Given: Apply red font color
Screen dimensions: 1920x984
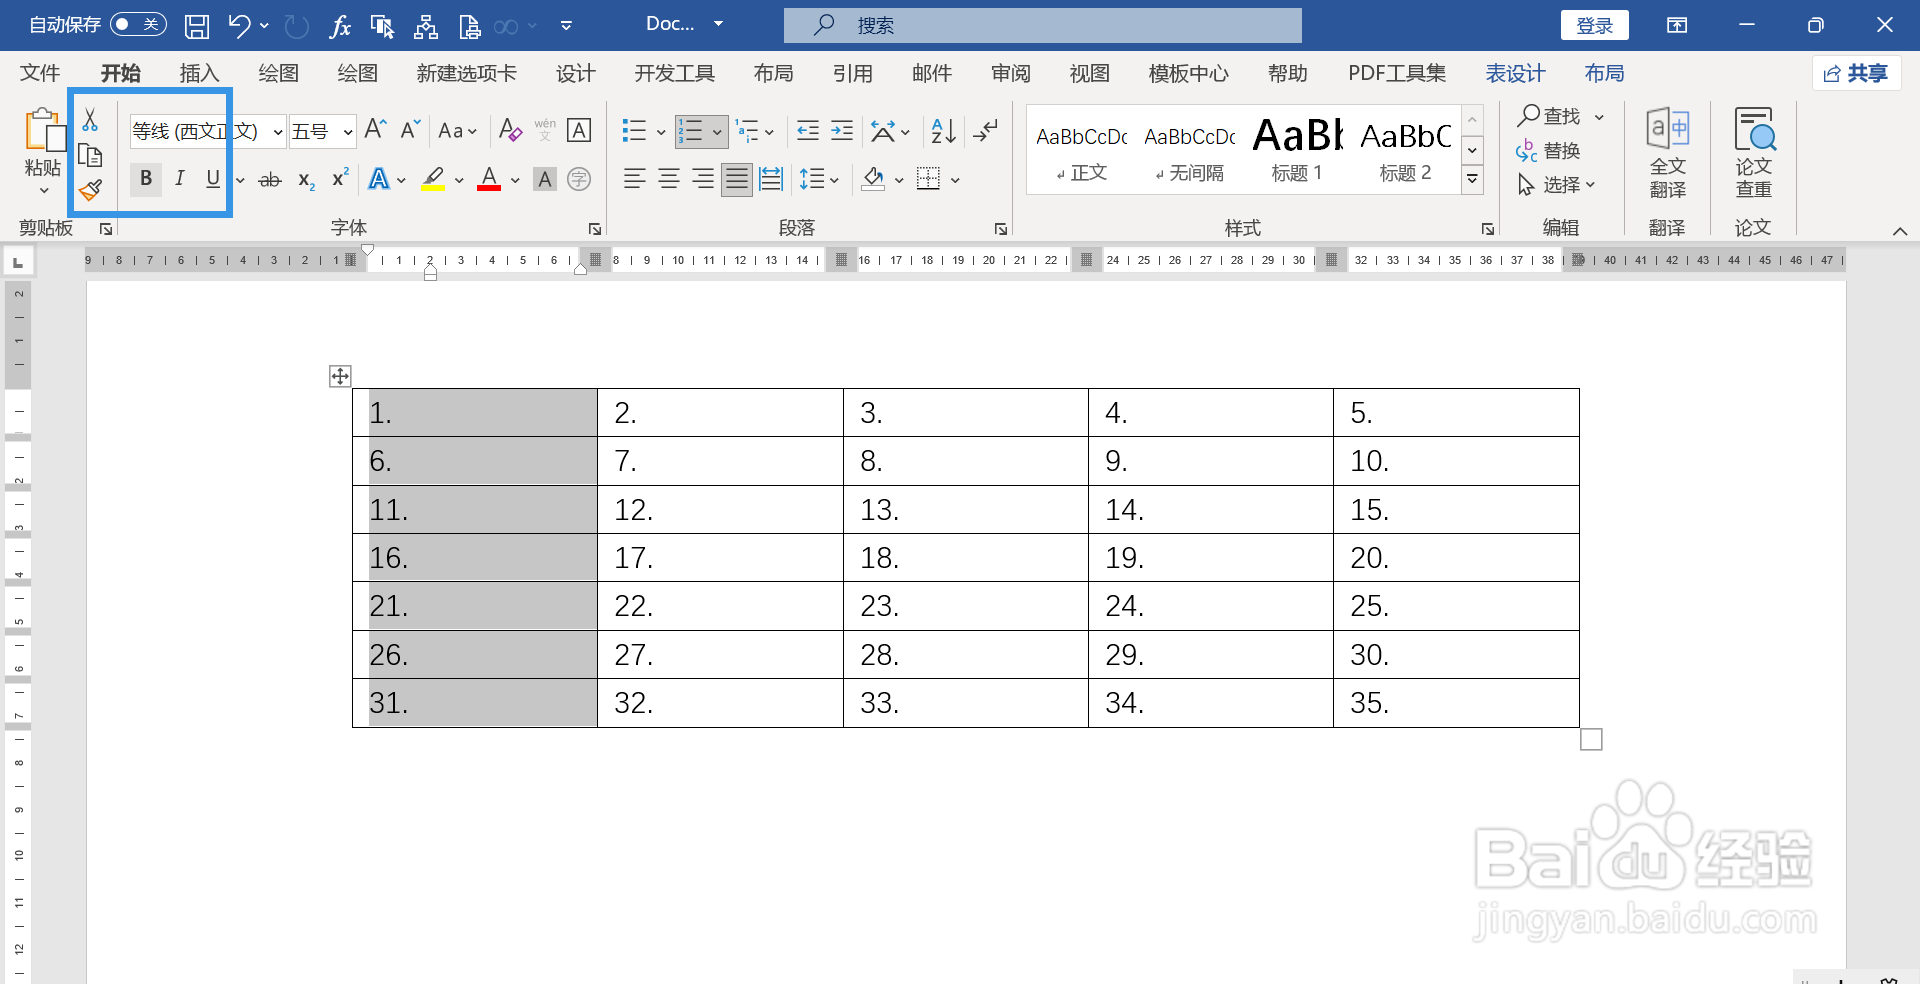Looking at the screenshot, I should 489,180.
